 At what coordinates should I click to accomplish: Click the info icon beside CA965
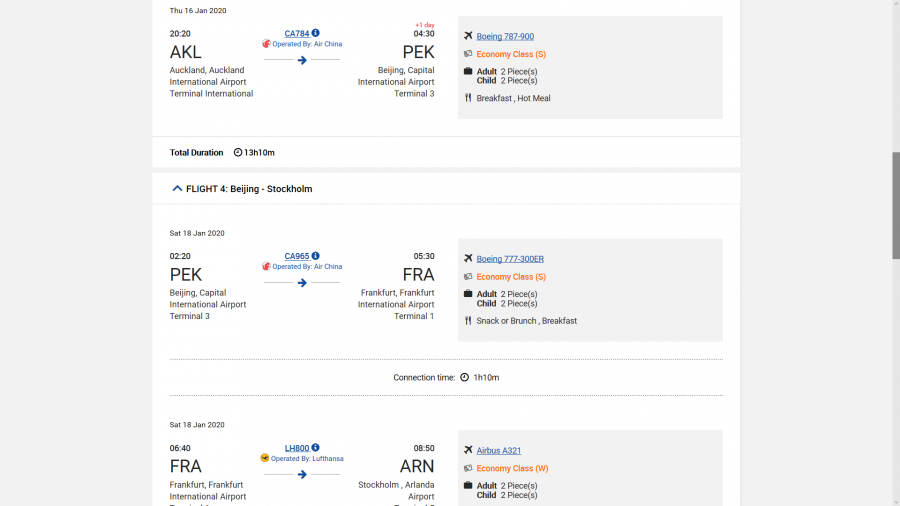pos(316,256)
